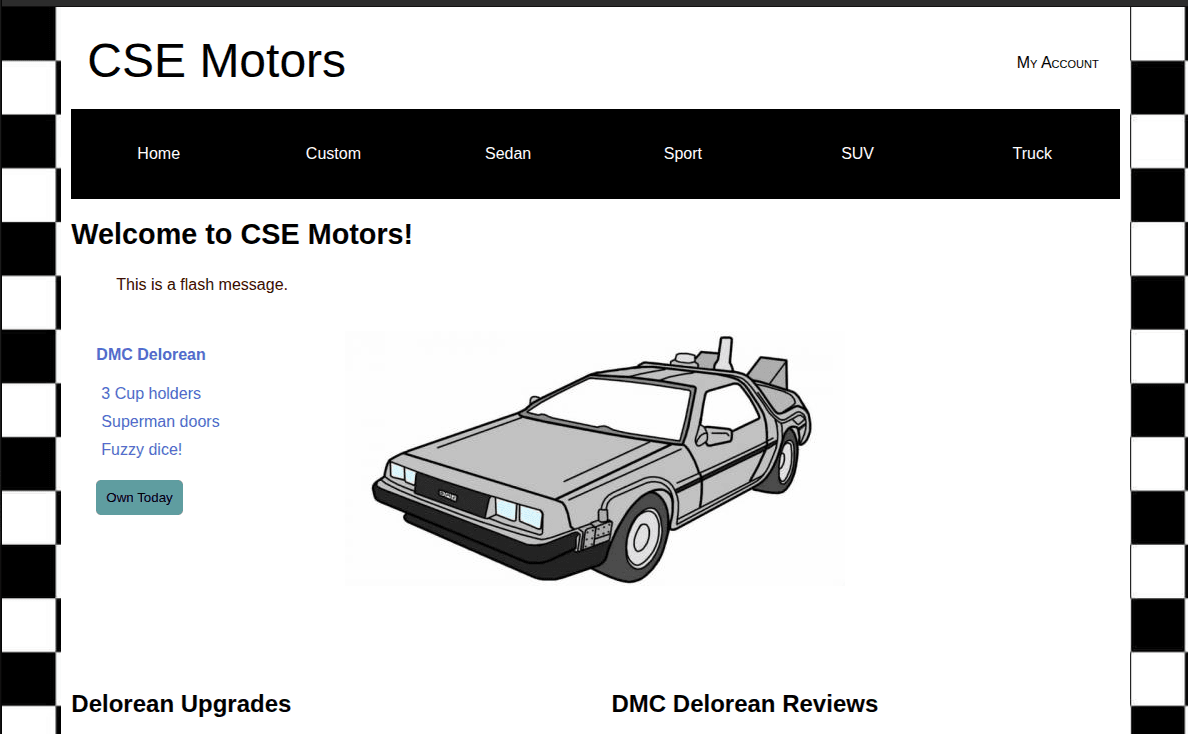Click the Superman doors feature link

[160, 421]
